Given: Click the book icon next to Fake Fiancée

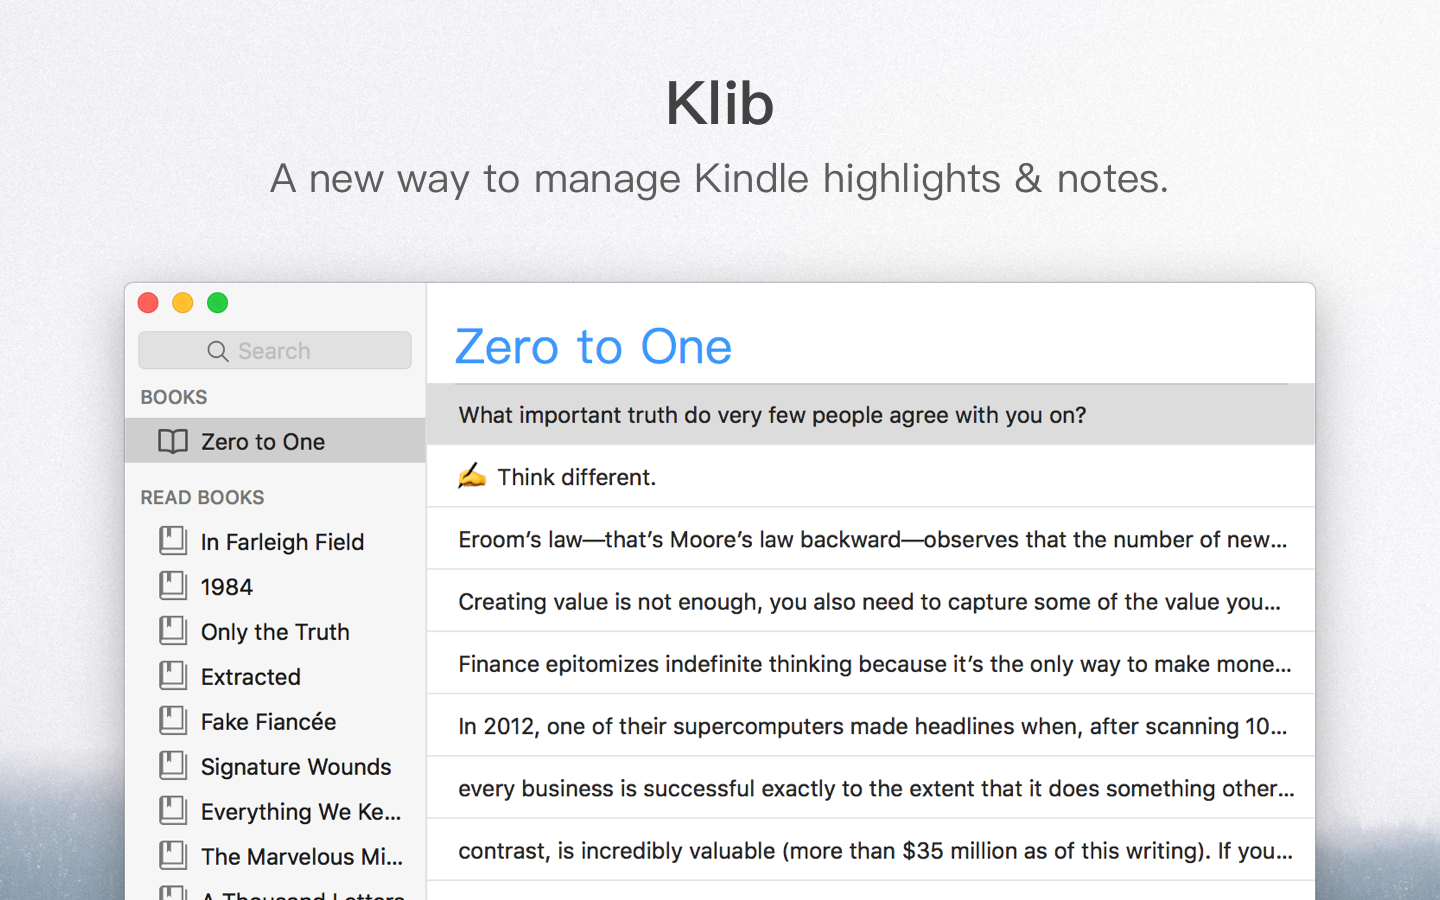Looking at the screenshot, I should 173,721.
